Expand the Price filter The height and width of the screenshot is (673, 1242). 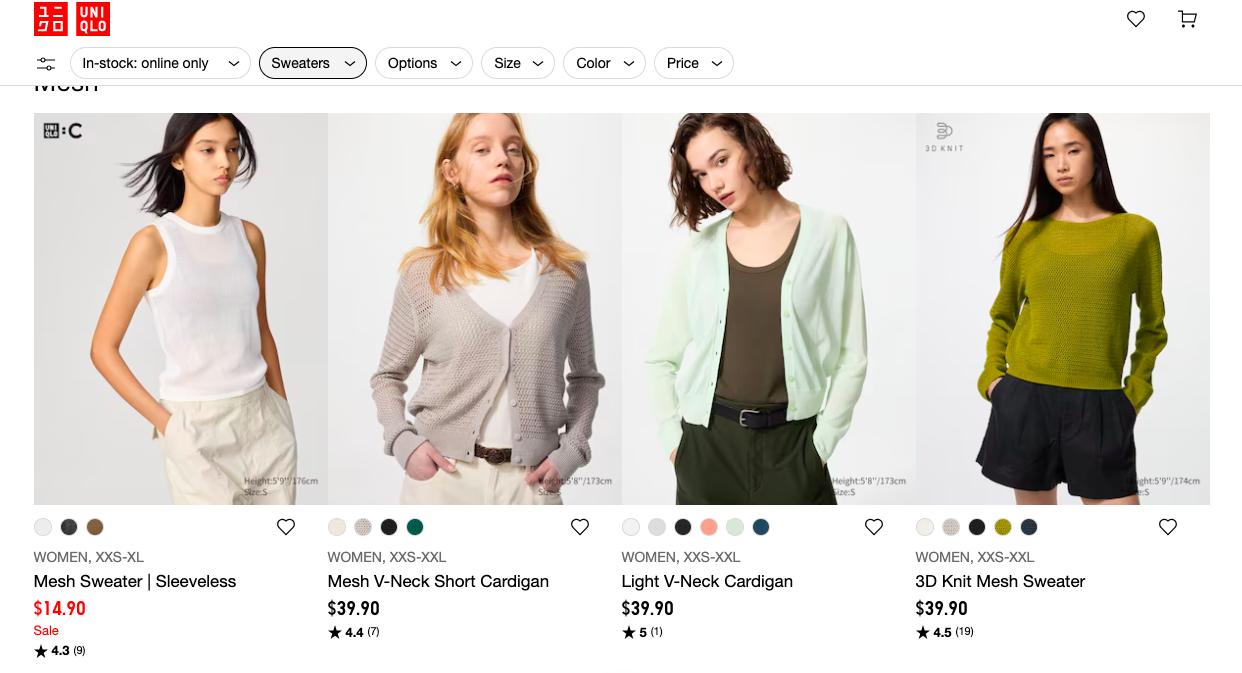click(693, 64)
